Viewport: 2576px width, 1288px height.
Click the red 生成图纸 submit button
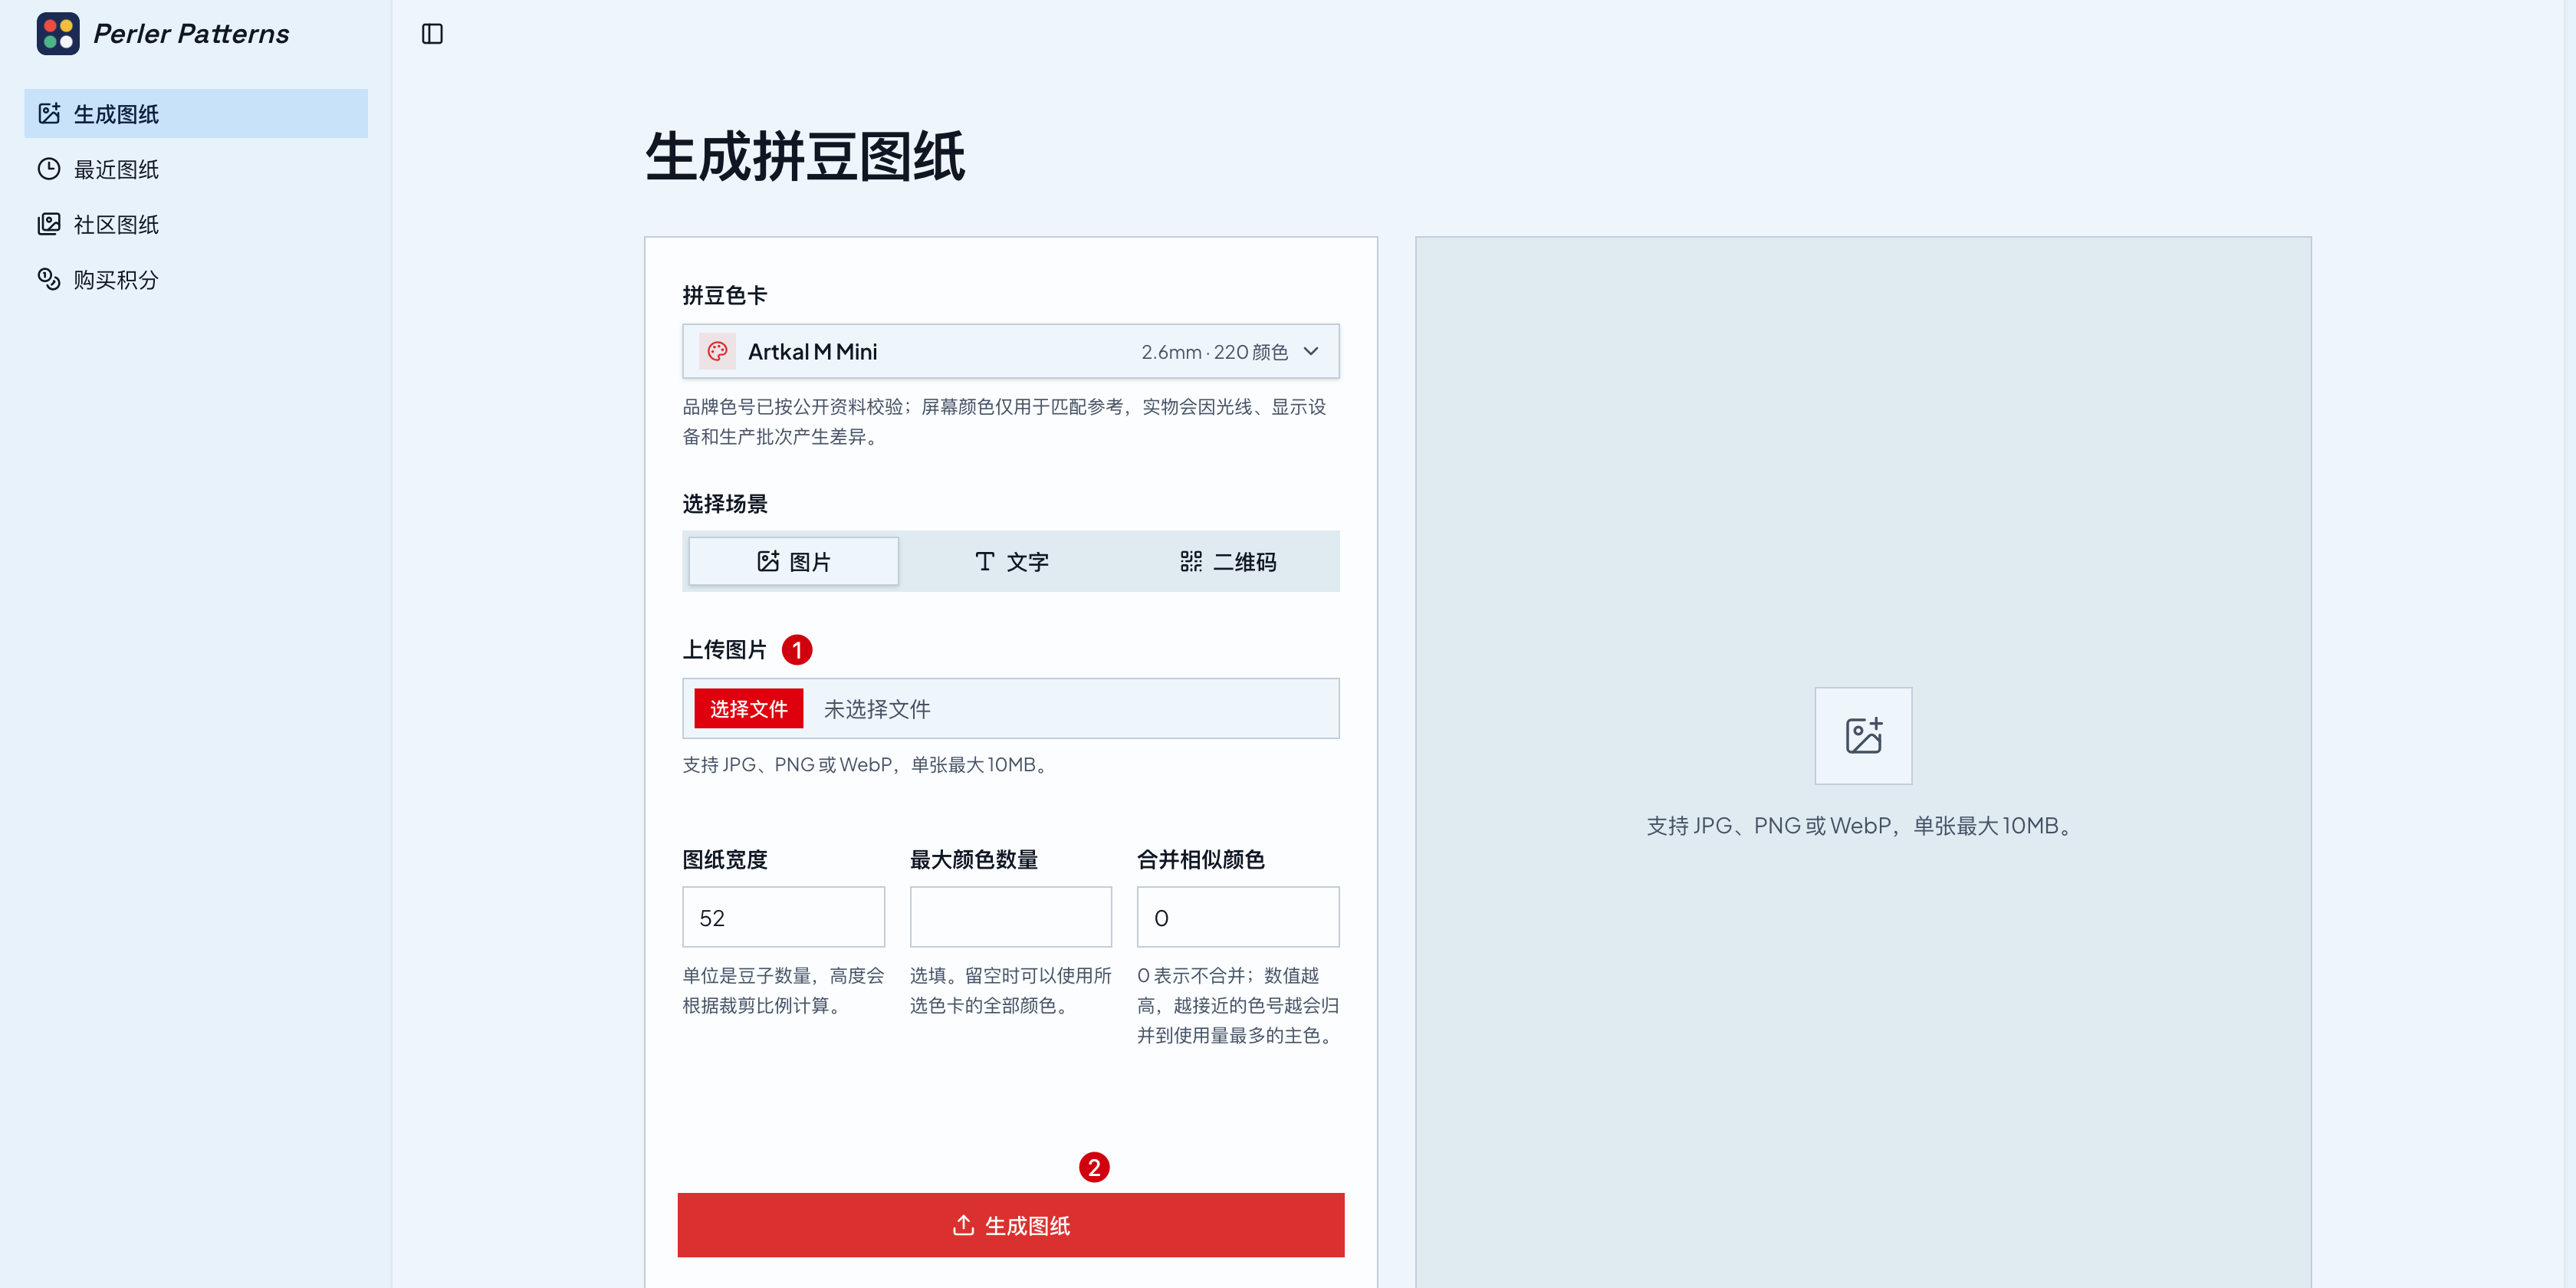coord(1011,1225)
